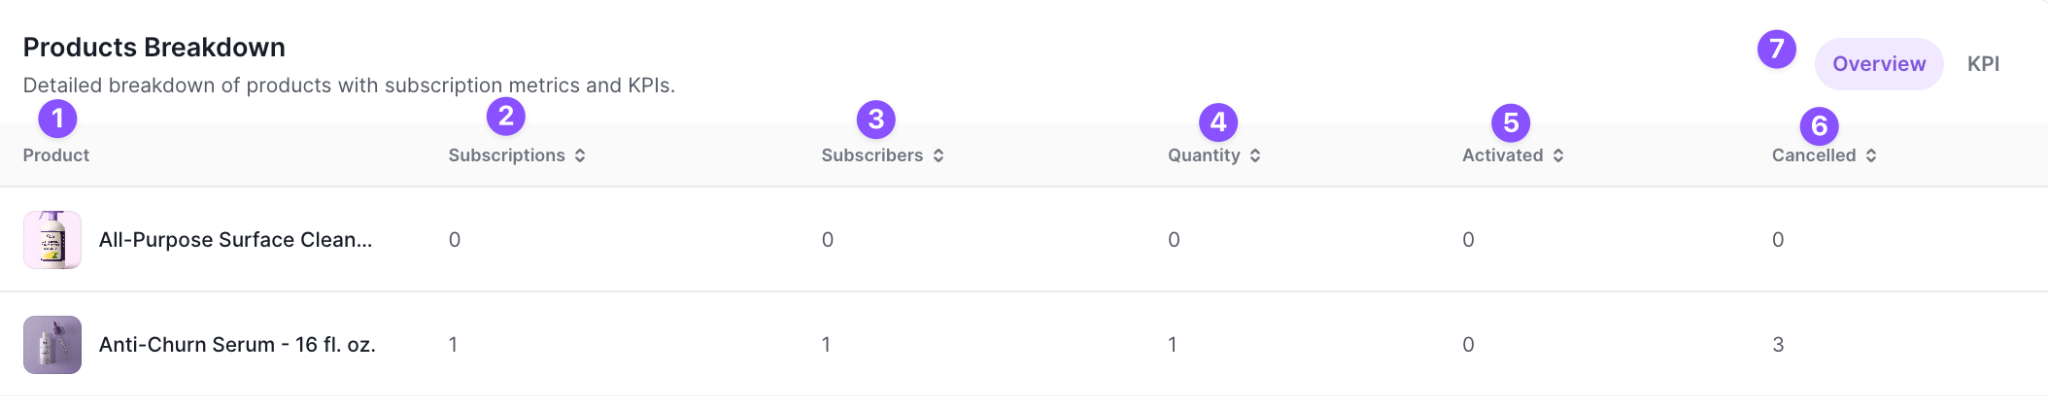Sort by the Subscribers header label
Screen dimensions: 2048x396
pyautogui.click(x=872, y=156)
